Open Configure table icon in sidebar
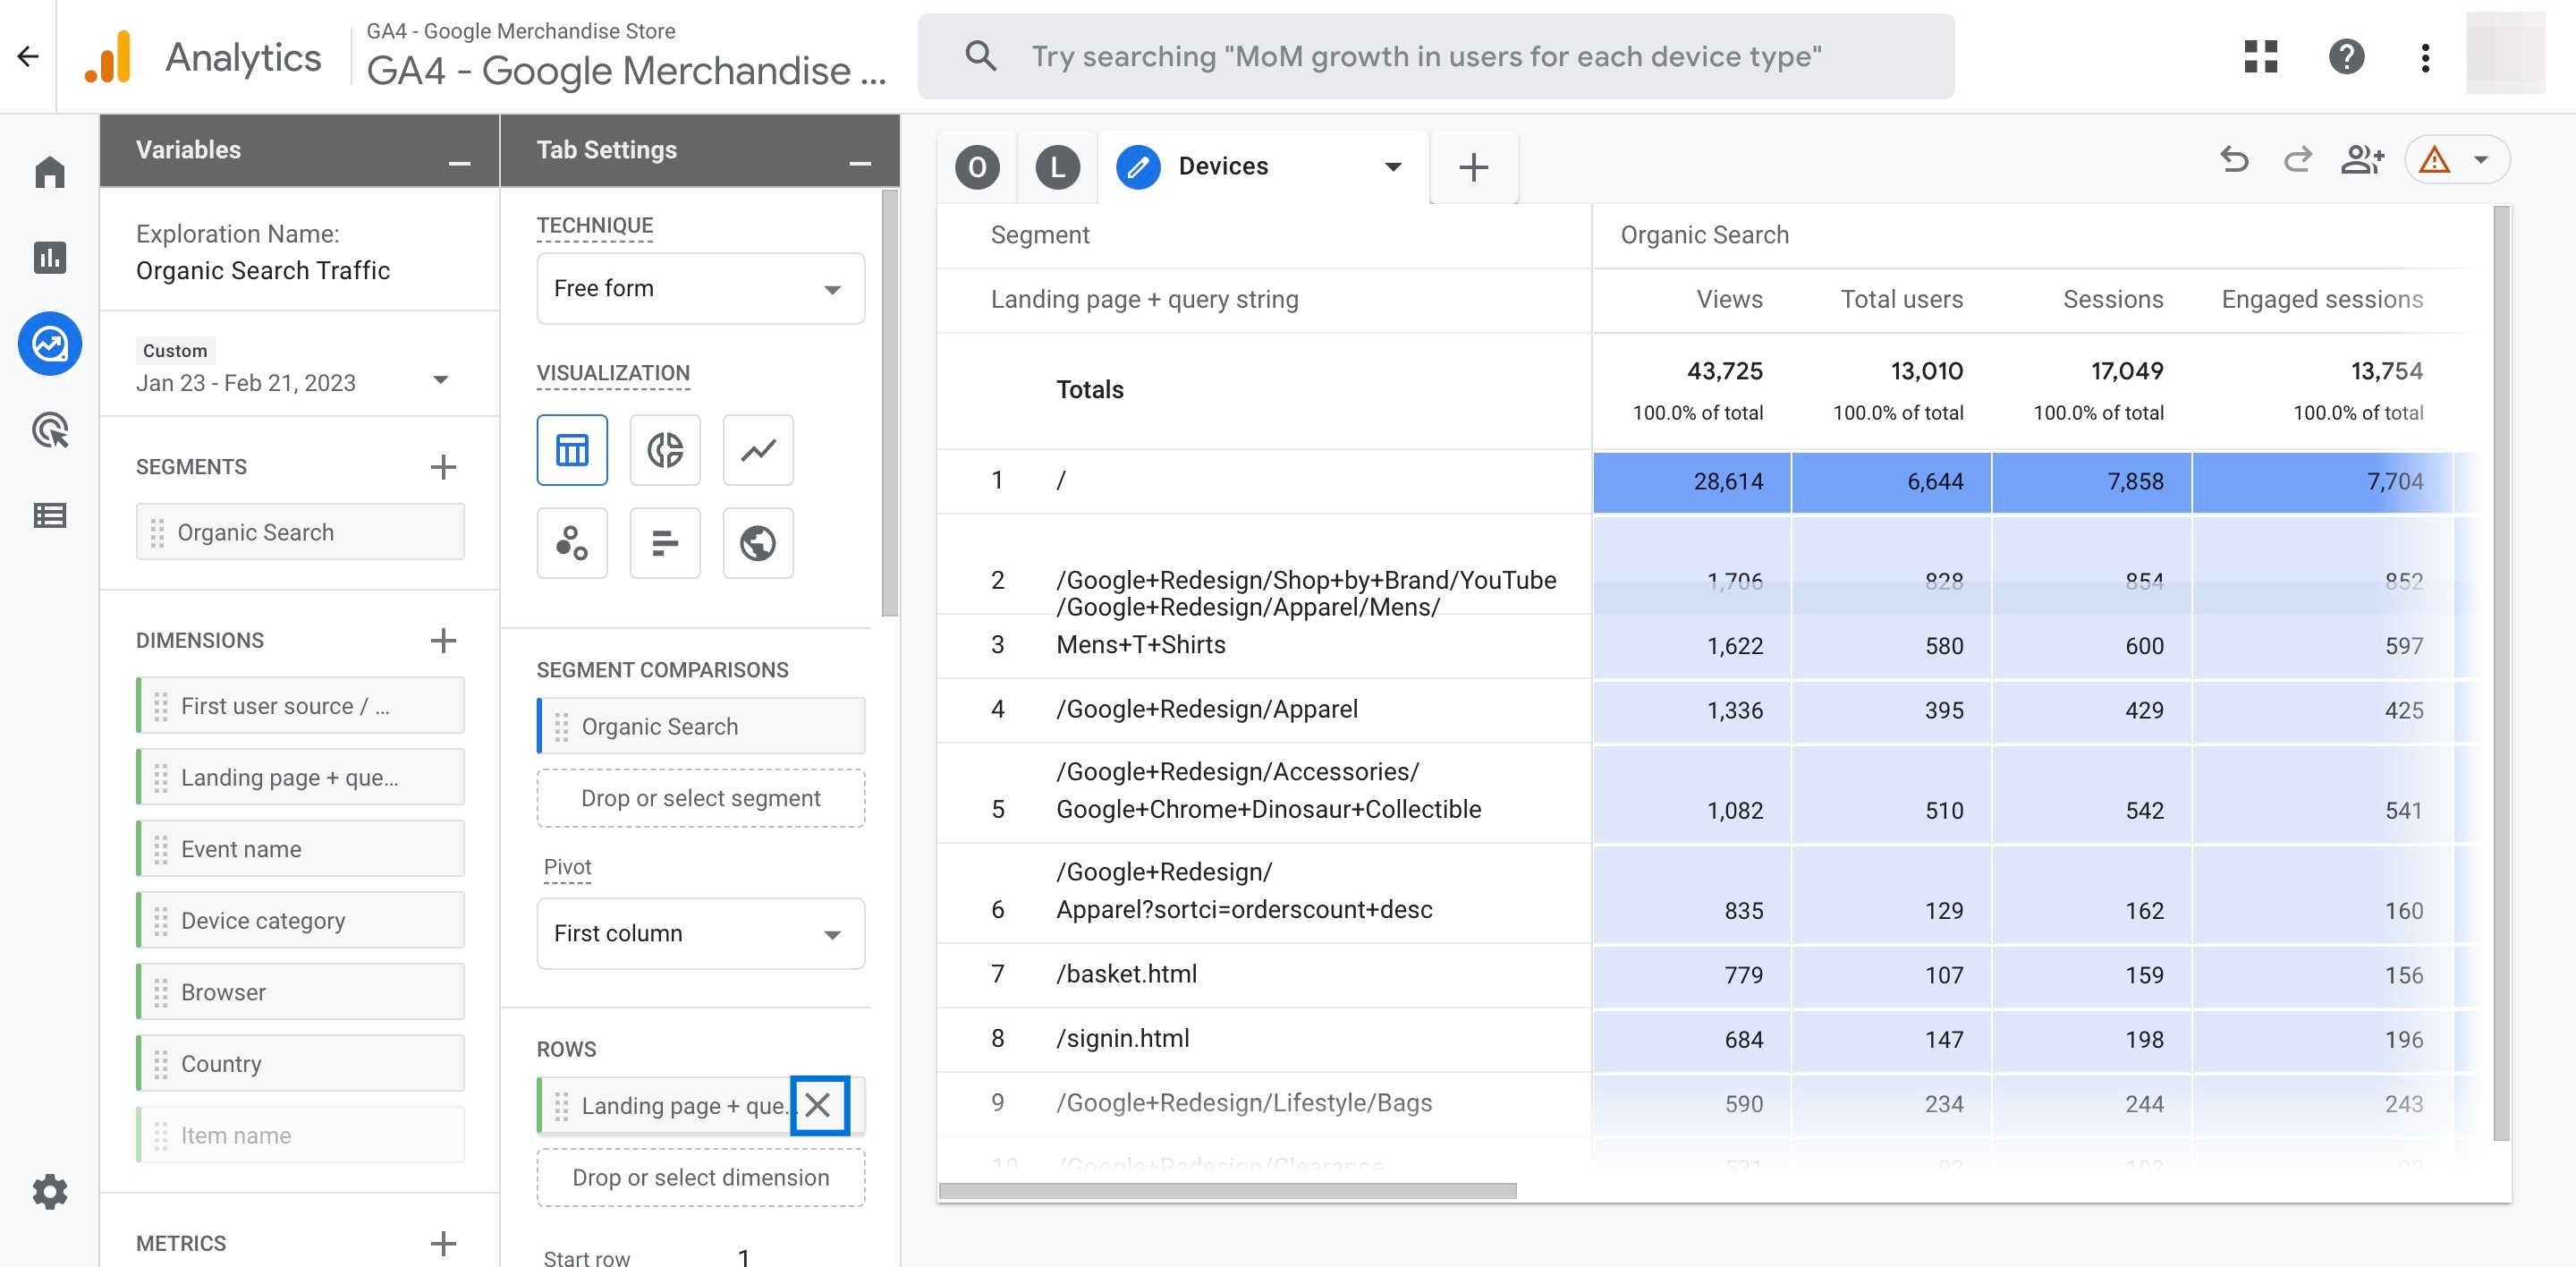Screen dimensions: 2576x1267 (50, 516)
